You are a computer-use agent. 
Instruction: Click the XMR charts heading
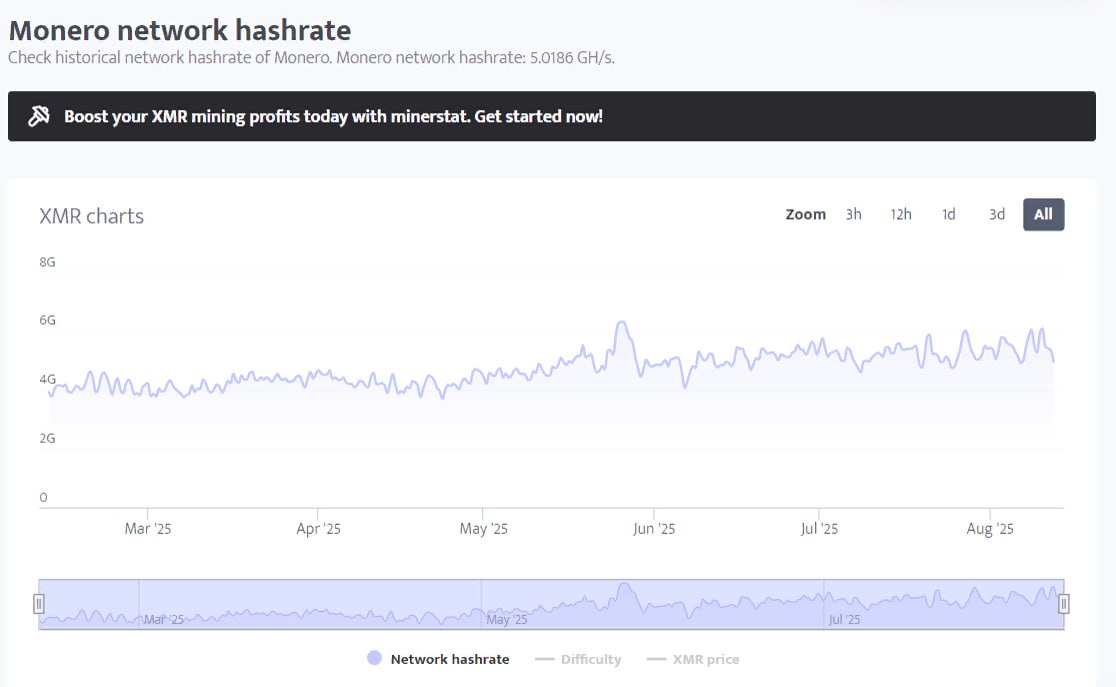(x=91, y=216)
